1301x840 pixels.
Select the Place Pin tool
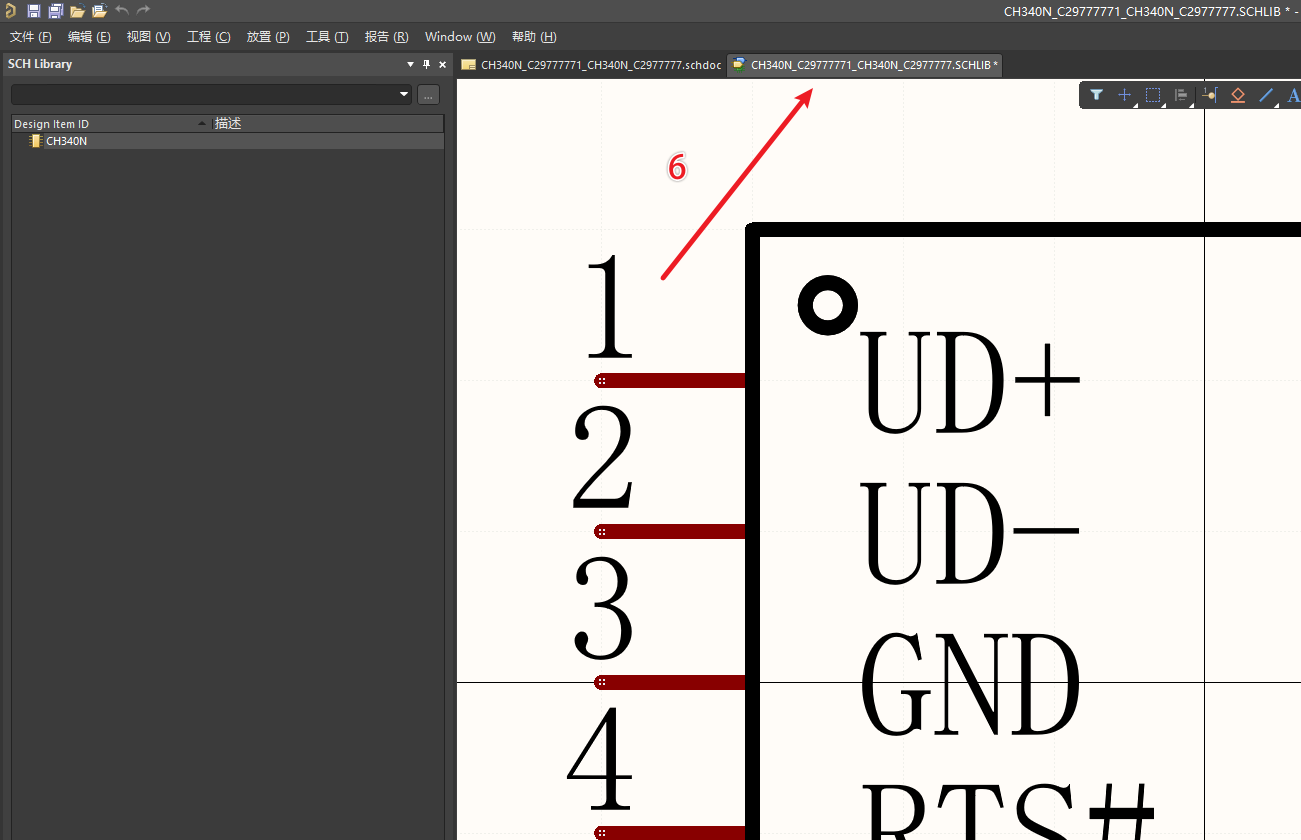pyautogui.click(x=1209, y=95)
